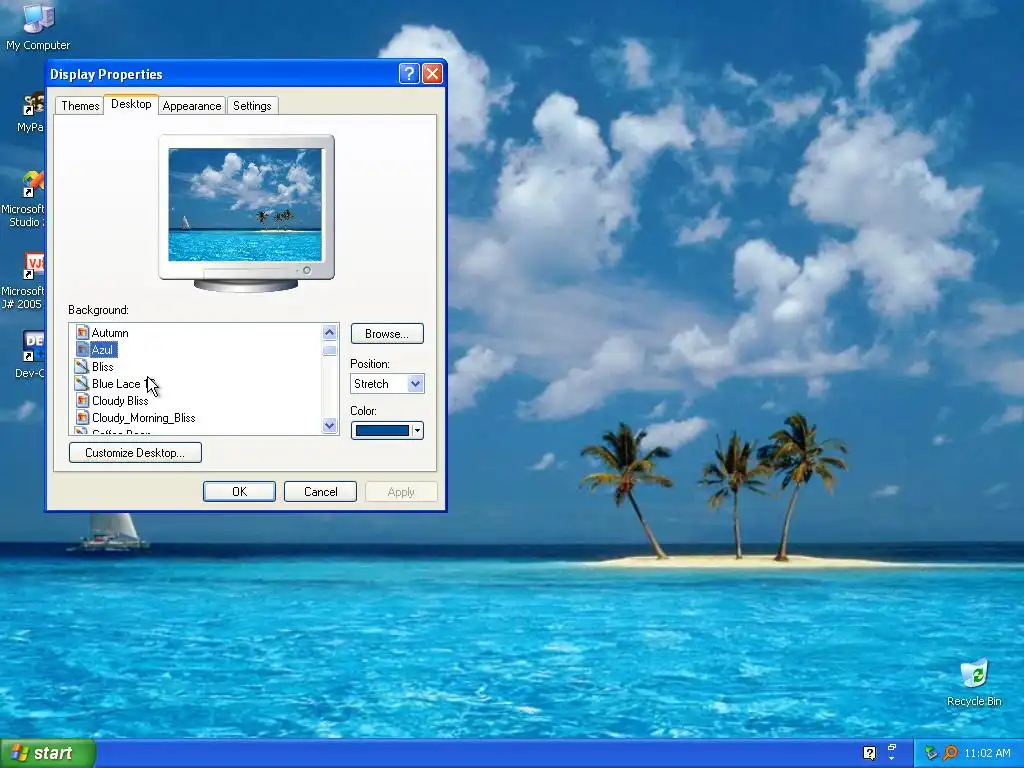Switch to the Themes tab
Image resolution: width=1024 pixels, height=768 pixels.
80,106
